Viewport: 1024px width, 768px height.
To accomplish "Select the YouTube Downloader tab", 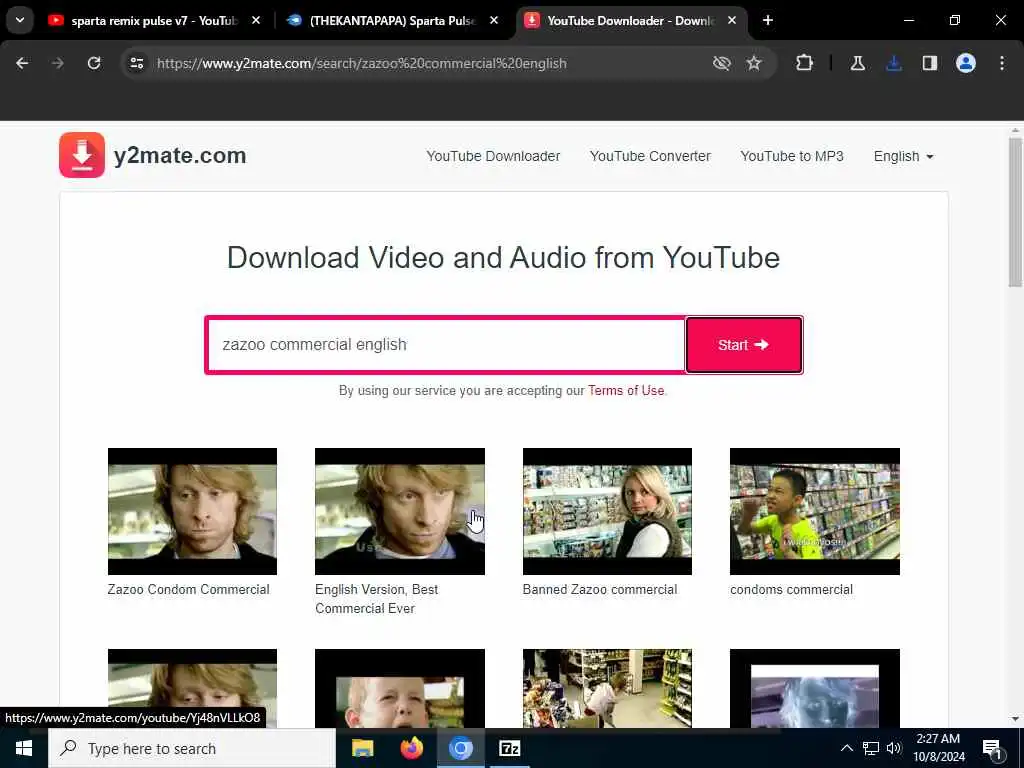I will pos(630,20).
